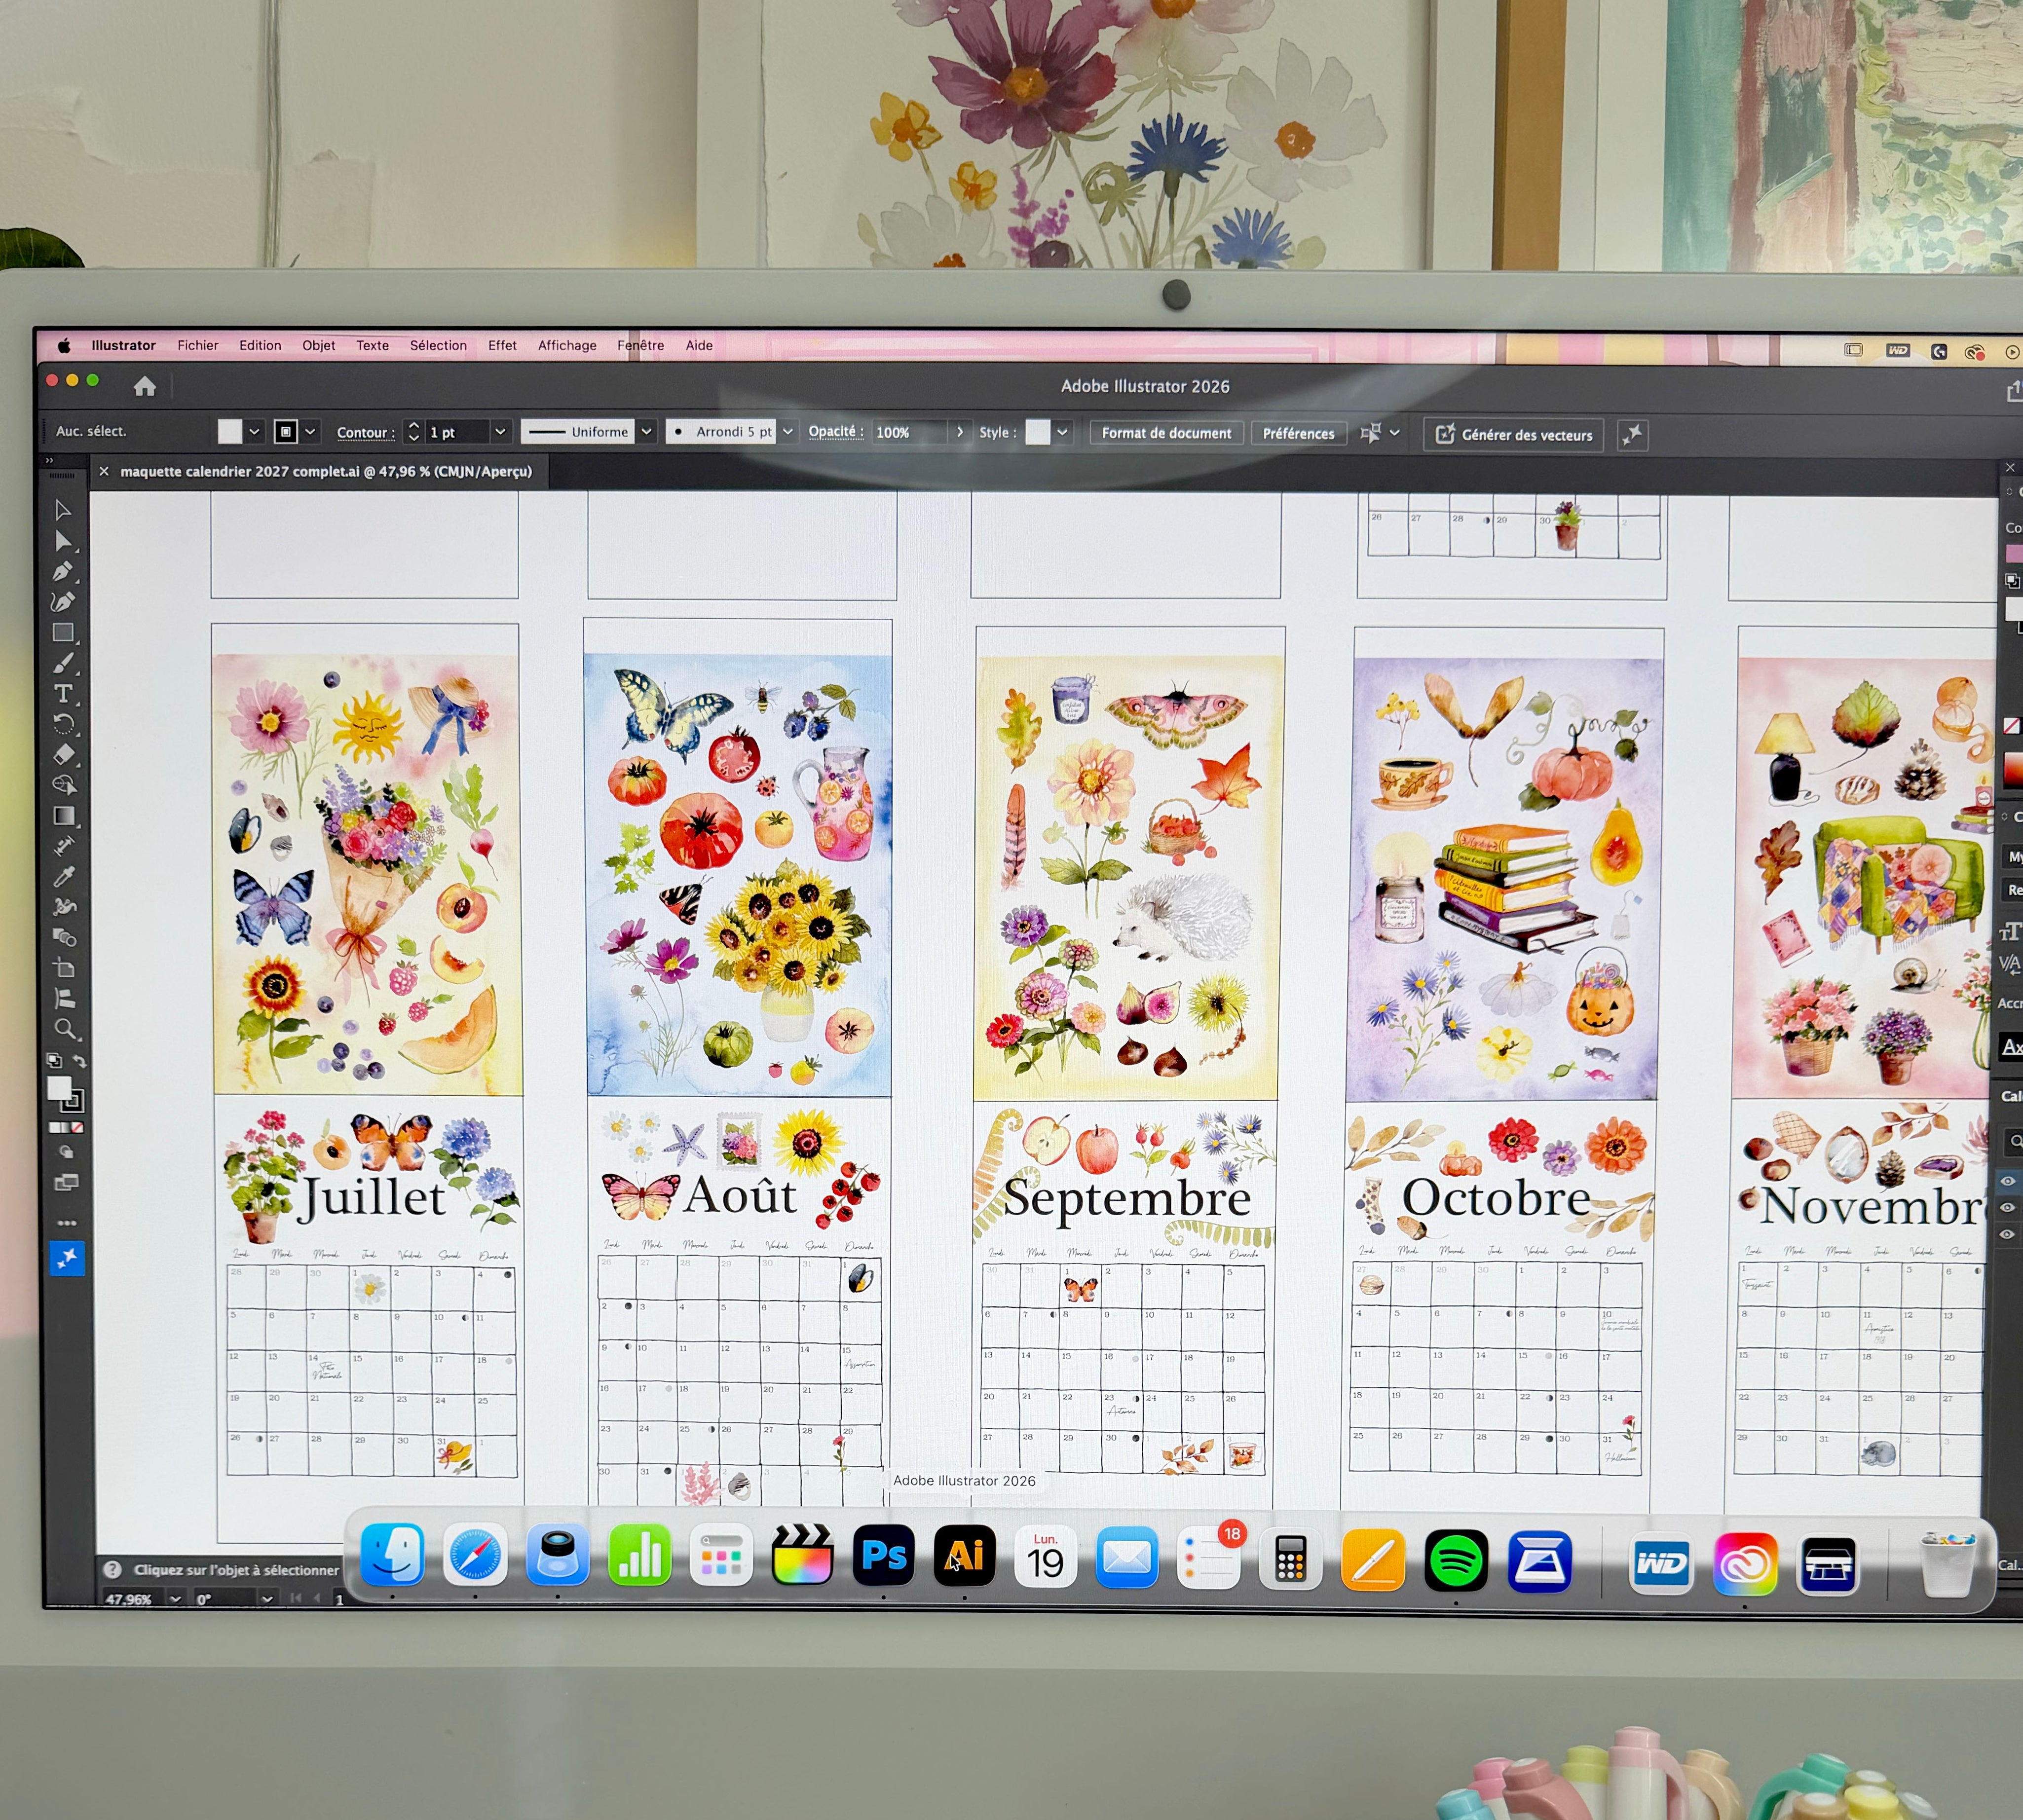Image resolution: width=2023 pixels, height=1820 pixels.
Task: Select the Direct Selection tool
Action: point(63,541)
